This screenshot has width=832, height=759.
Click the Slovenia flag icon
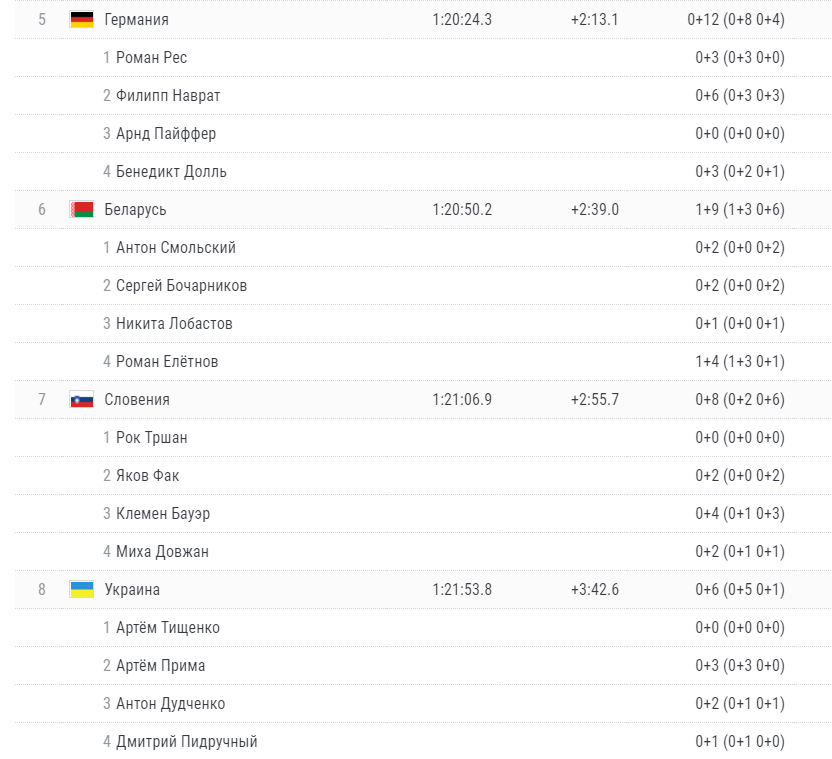[x=82, y=400]
